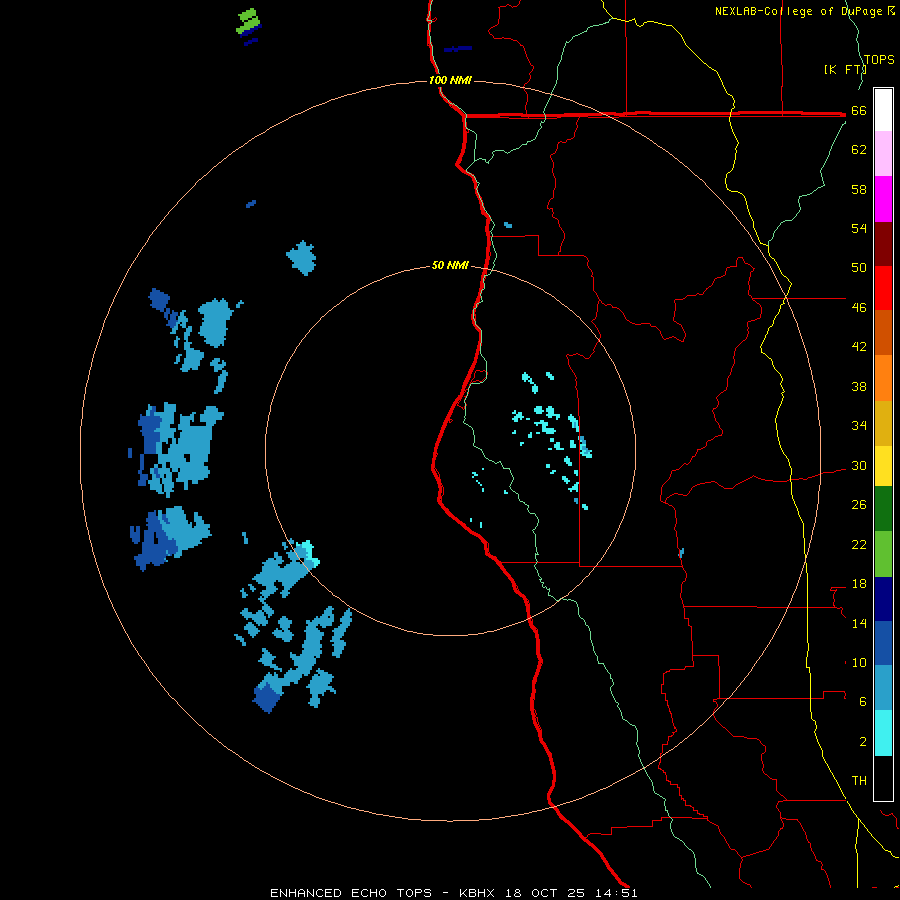Click legend value 6
This screenshot has height=900, width=900.
point(863,702)
